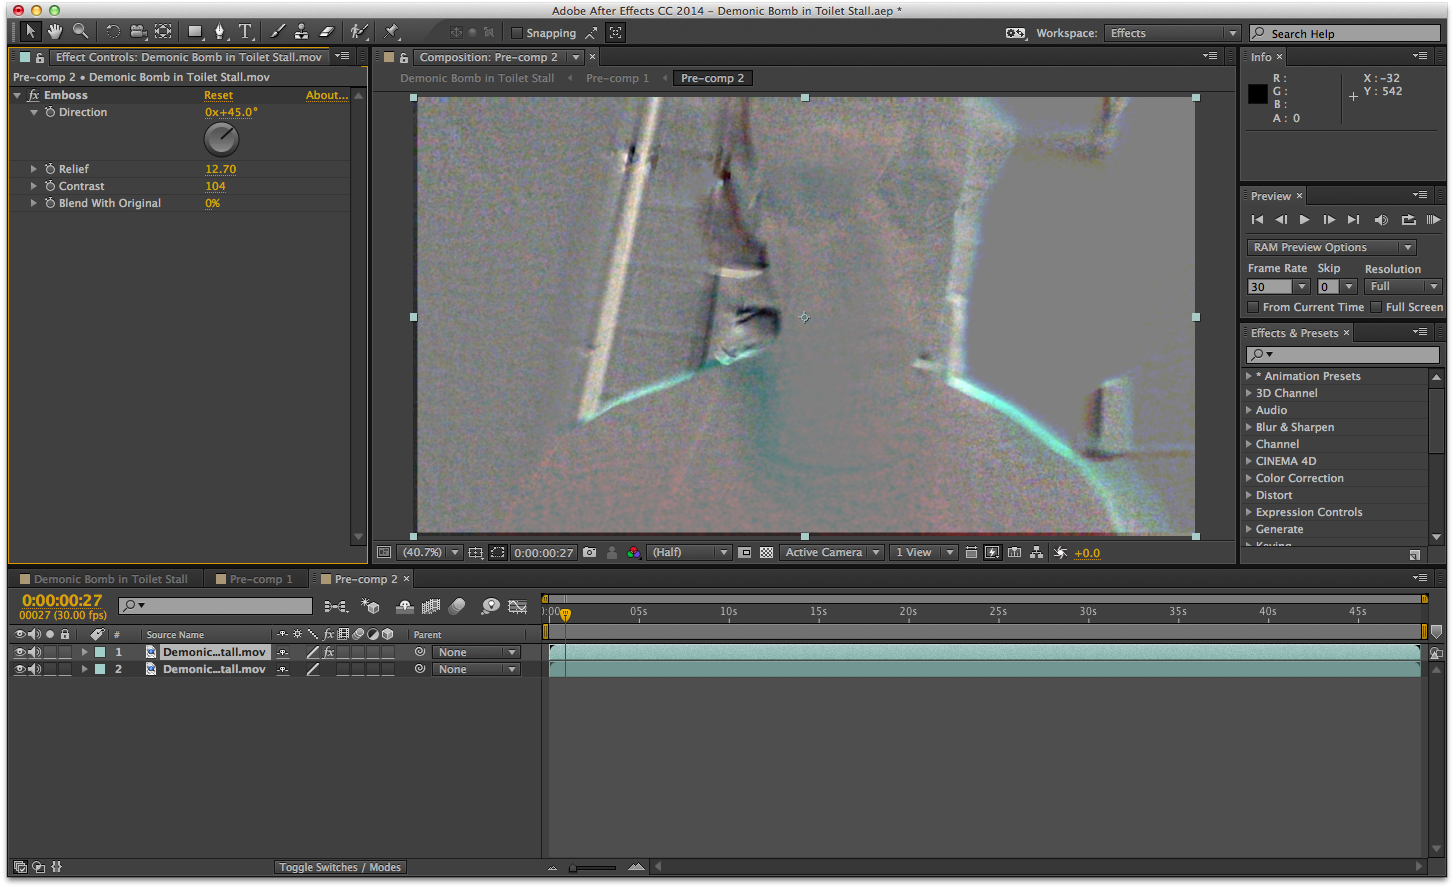Image resolution: width=1454 pixels, height=888 pixels.
Task: Click in the Search Help field
Action: click(1346, 33)
